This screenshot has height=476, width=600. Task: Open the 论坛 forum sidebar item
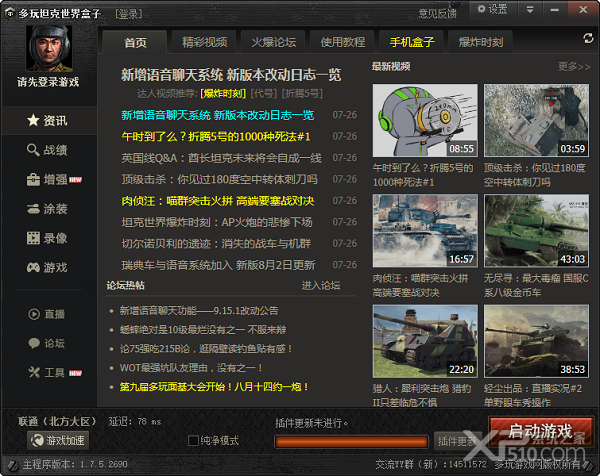tap(48, 343)
